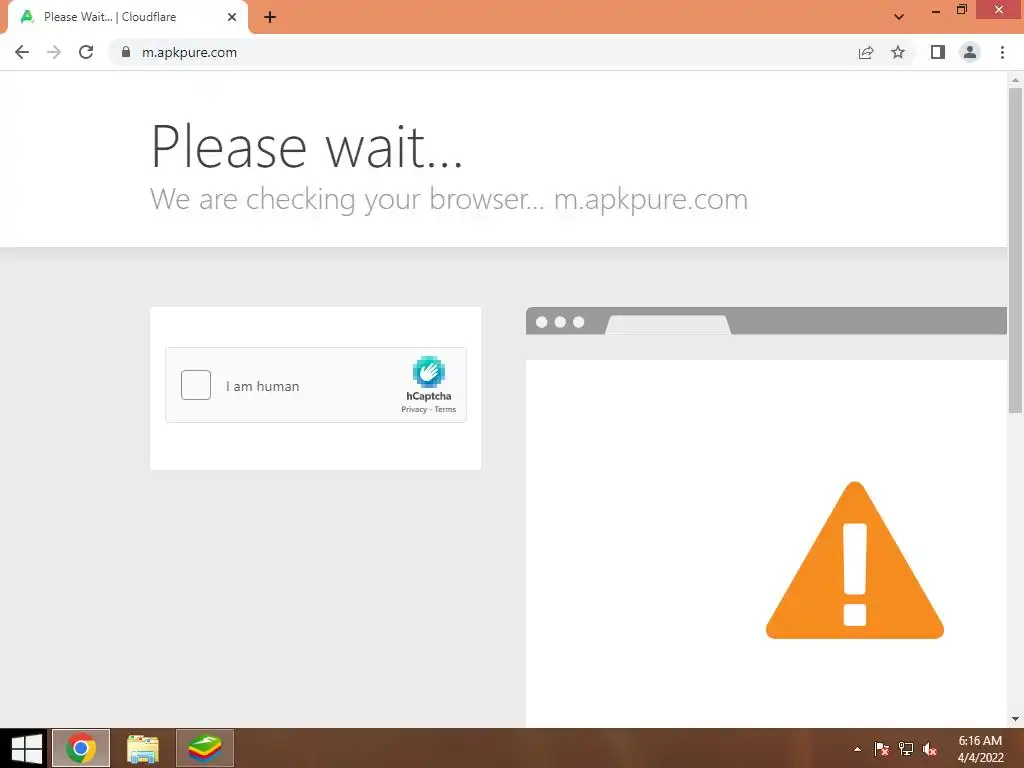Viewport: 1024px width, 768px height.
Task: Expand the tab search dropdown
Action: click(899, 17)
